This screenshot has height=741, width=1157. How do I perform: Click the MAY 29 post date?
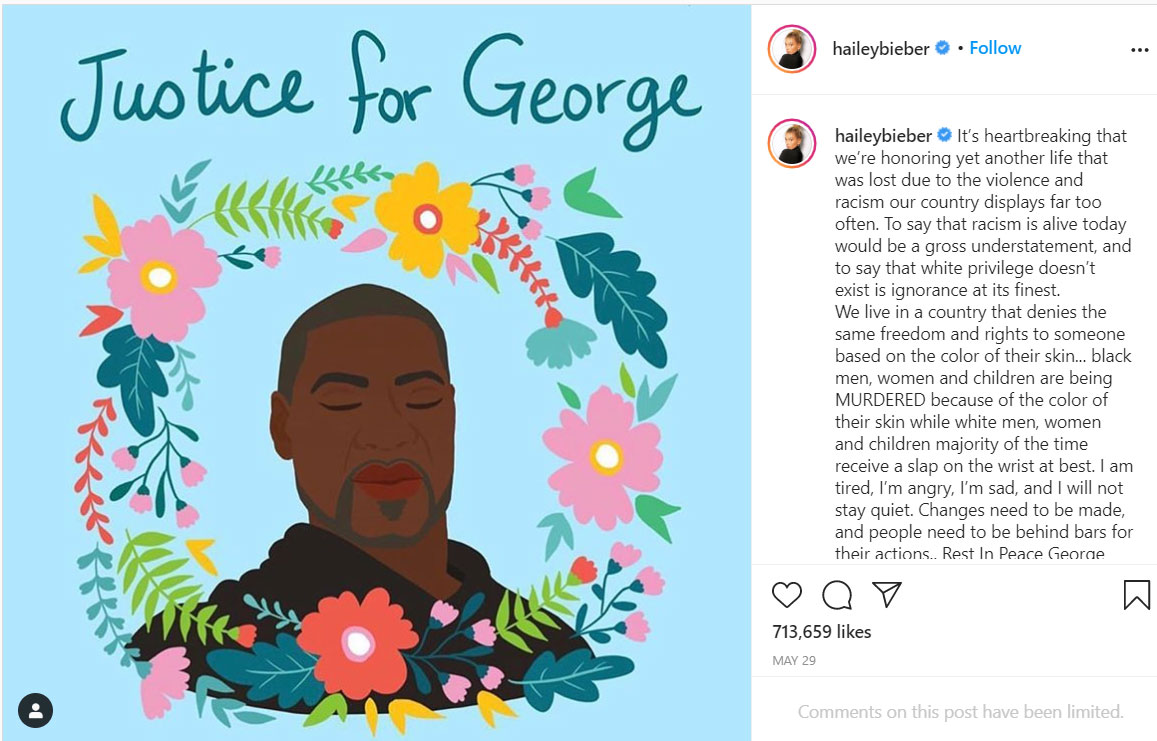coord(794,661)
